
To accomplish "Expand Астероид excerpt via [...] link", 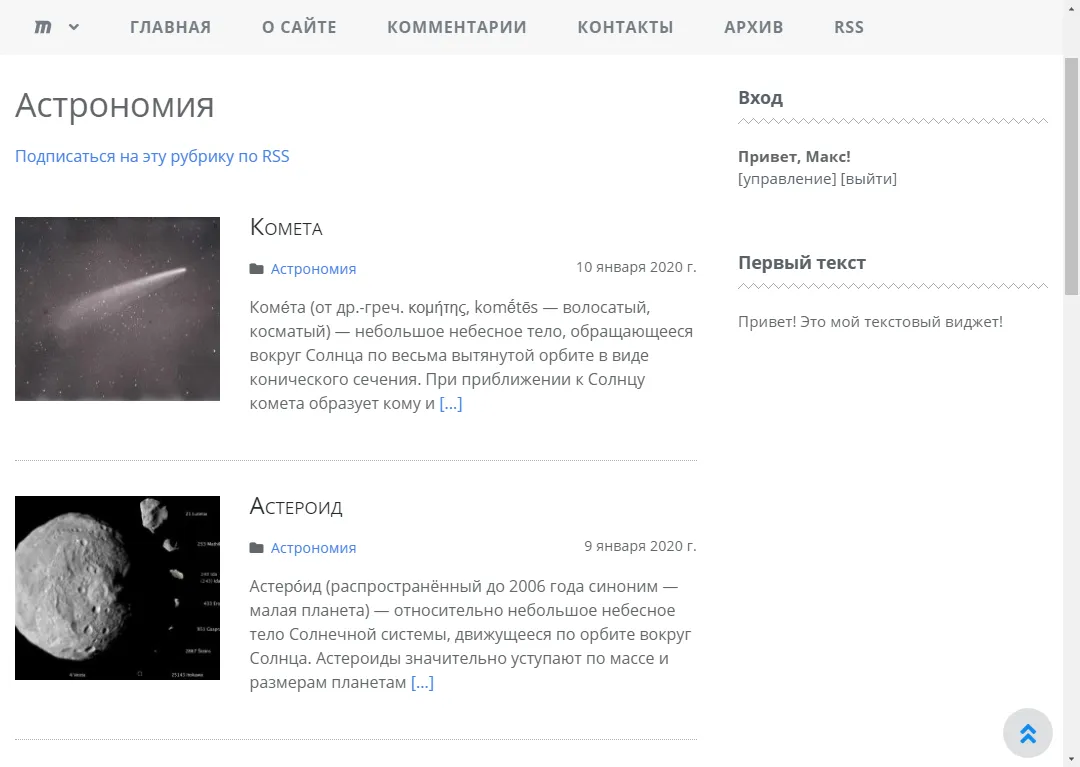I will [x=422, y=683].
